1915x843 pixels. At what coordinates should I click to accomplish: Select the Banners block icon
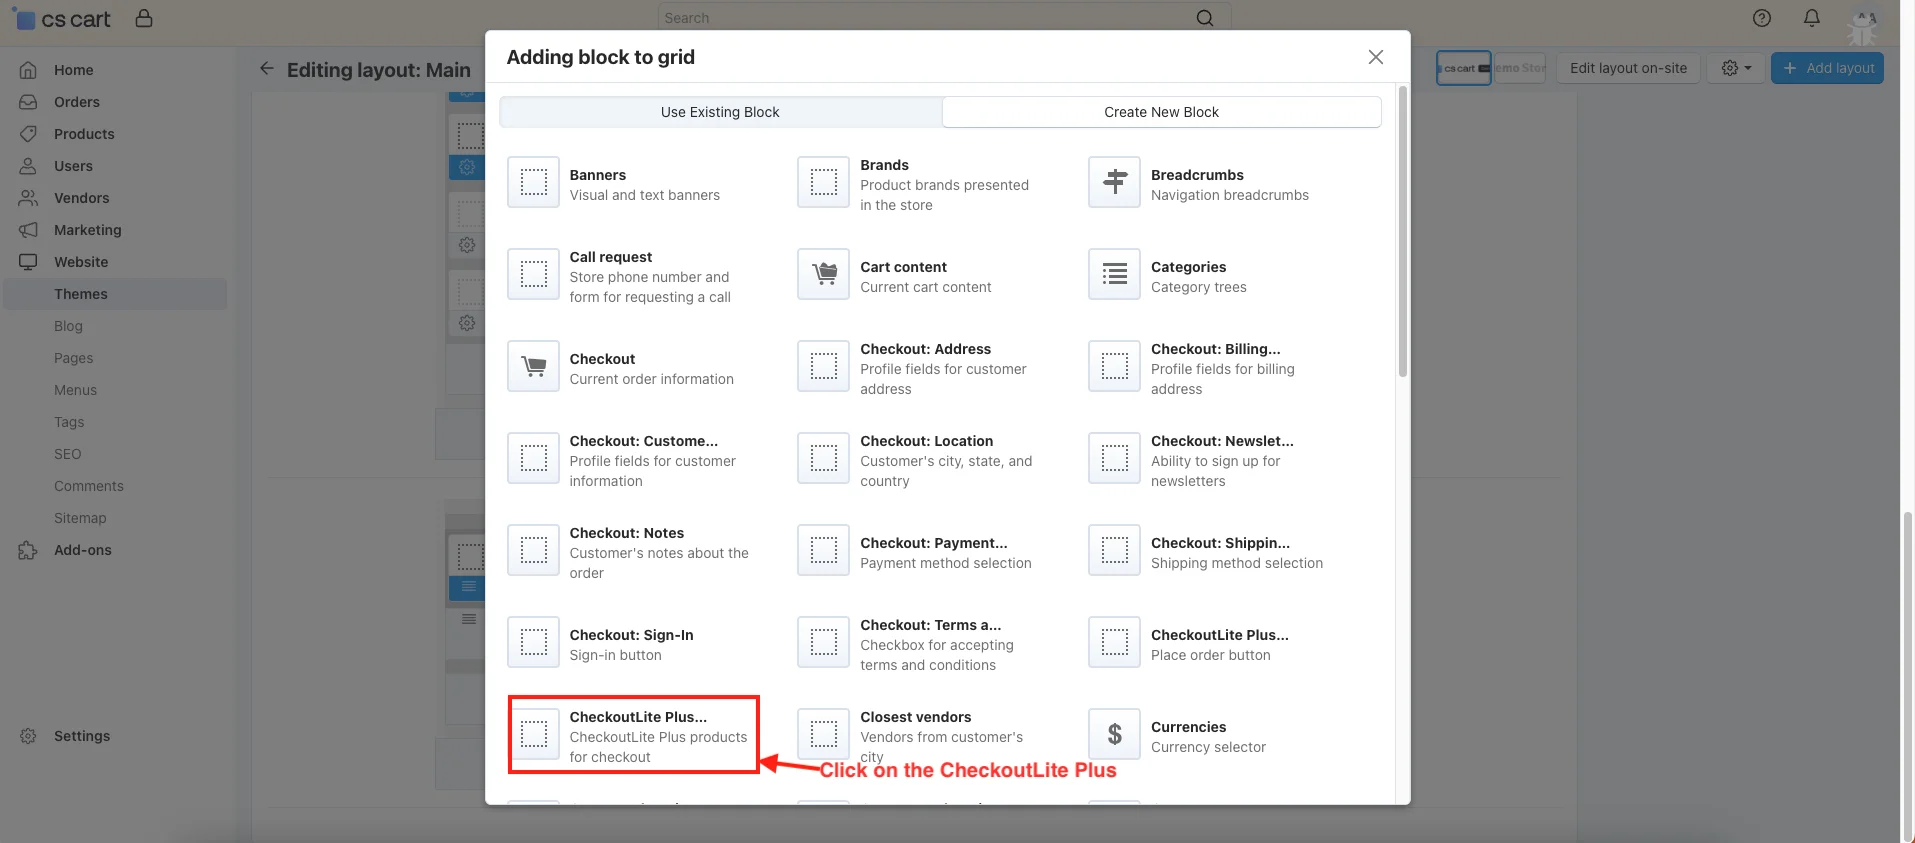point(533,182)
